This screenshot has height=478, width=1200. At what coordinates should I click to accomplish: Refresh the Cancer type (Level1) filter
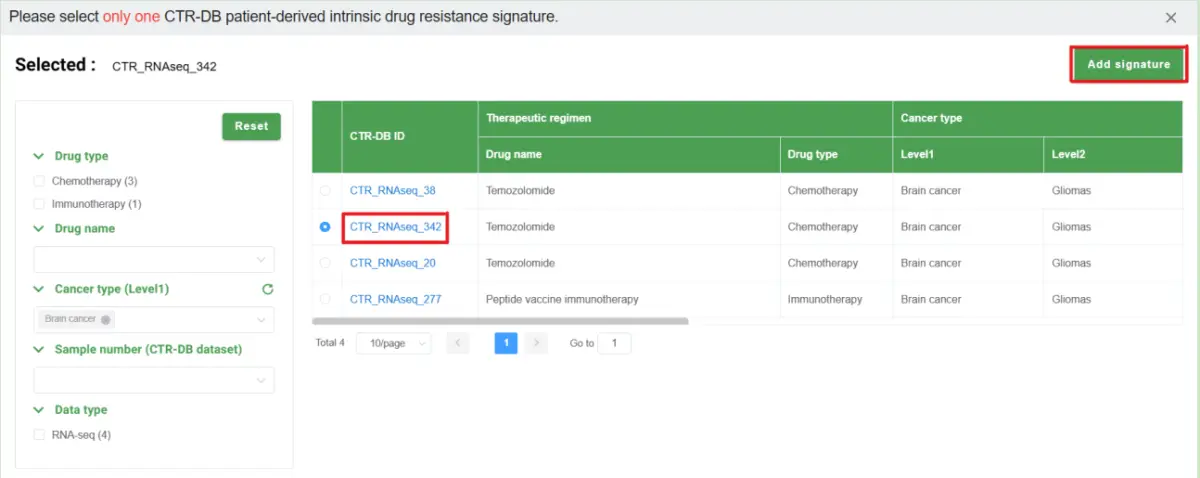[267, 289]
